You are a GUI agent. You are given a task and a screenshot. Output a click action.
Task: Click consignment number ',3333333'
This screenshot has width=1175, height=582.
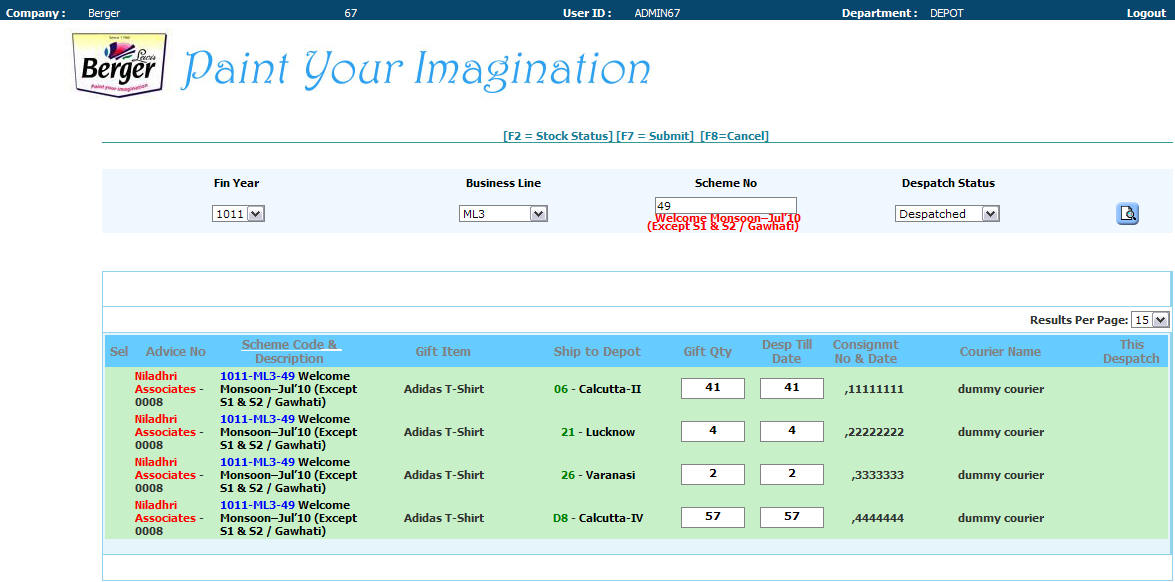click(x=878, y=475)
